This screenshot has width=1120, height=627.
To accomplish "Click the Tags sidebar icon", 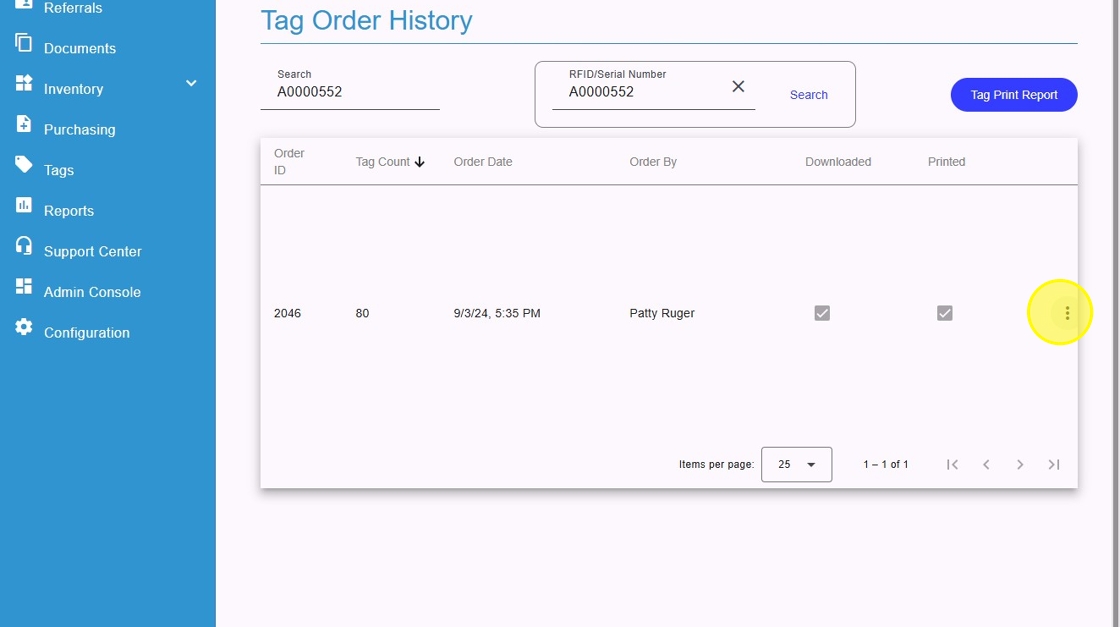I will tap(24, 165).
